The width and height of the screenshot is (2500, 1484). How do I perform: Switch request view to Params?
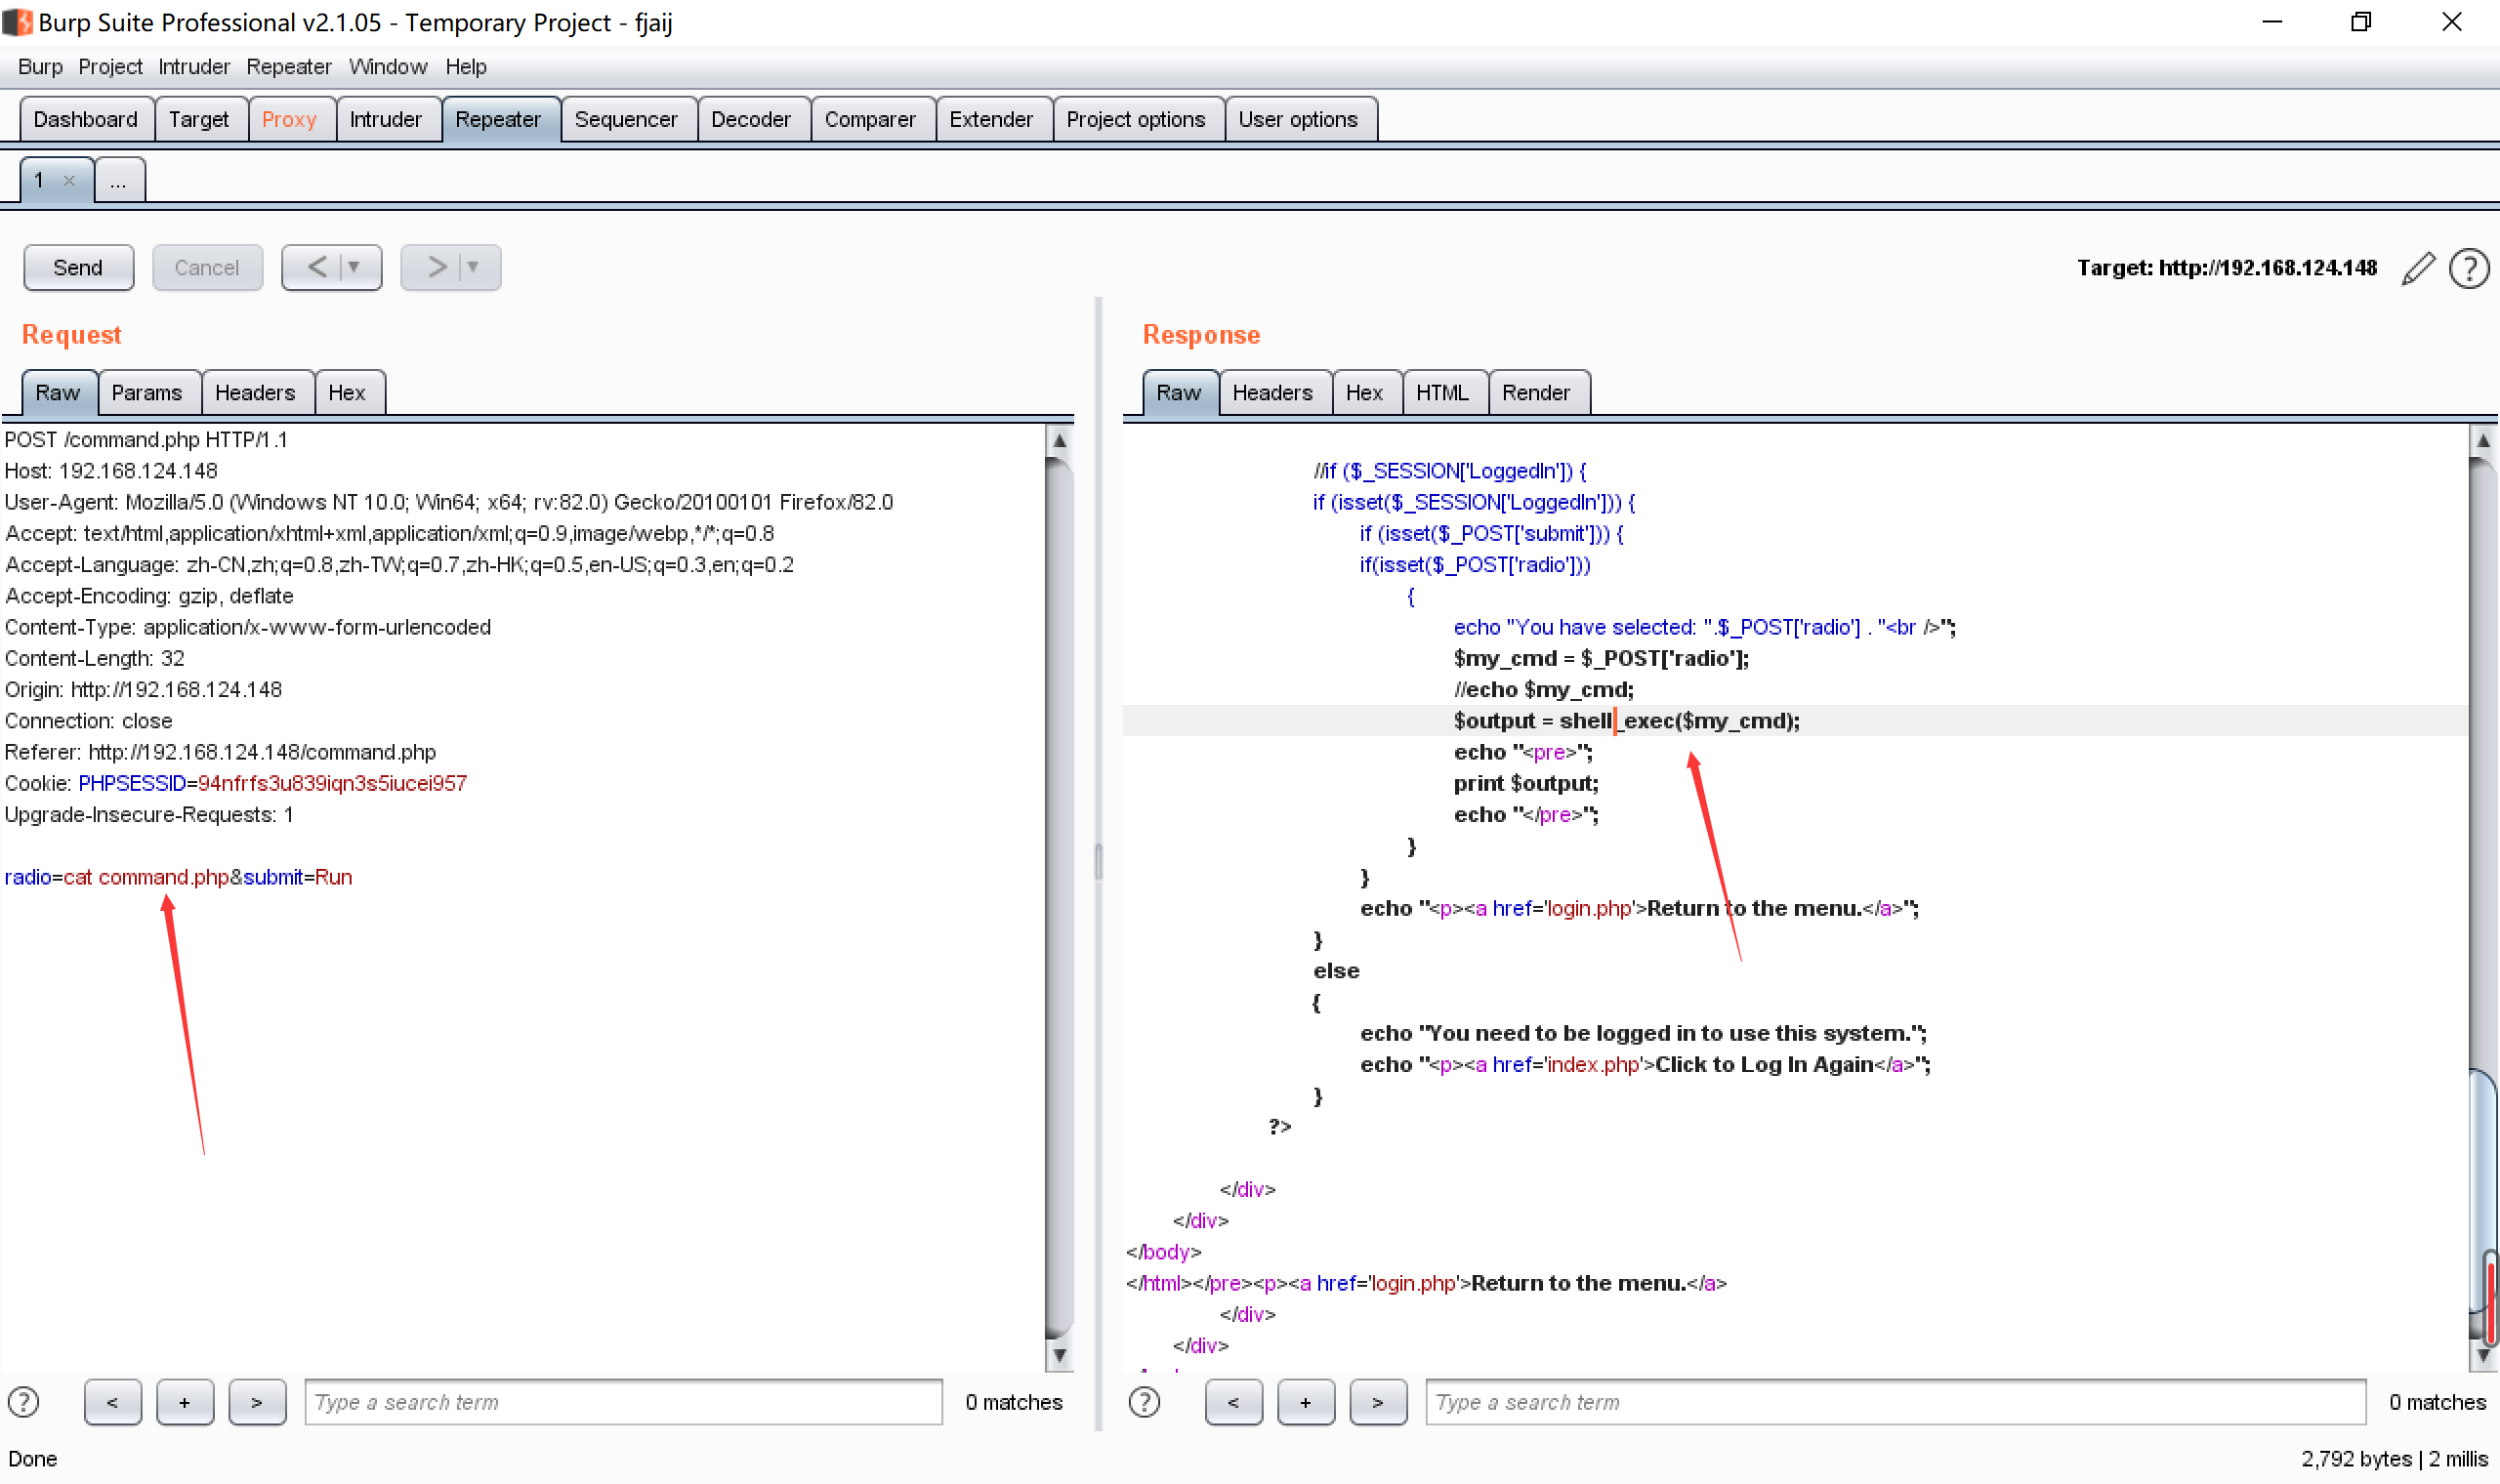147,393
